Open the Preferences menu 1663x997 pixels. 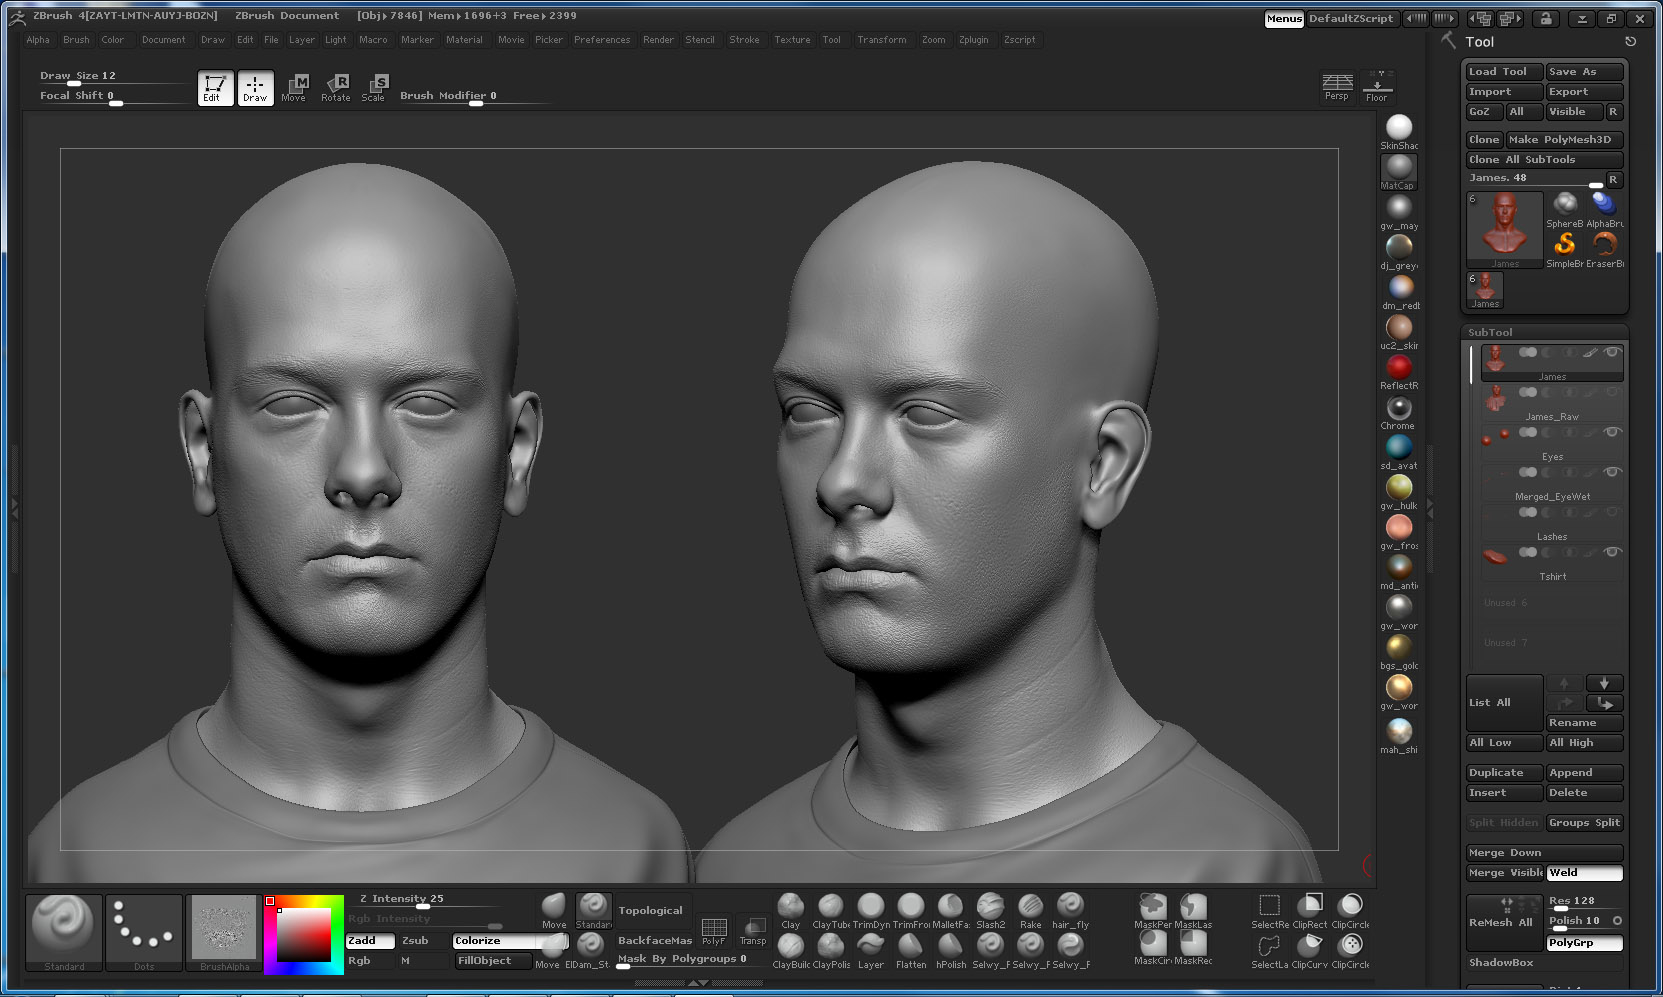602,40
